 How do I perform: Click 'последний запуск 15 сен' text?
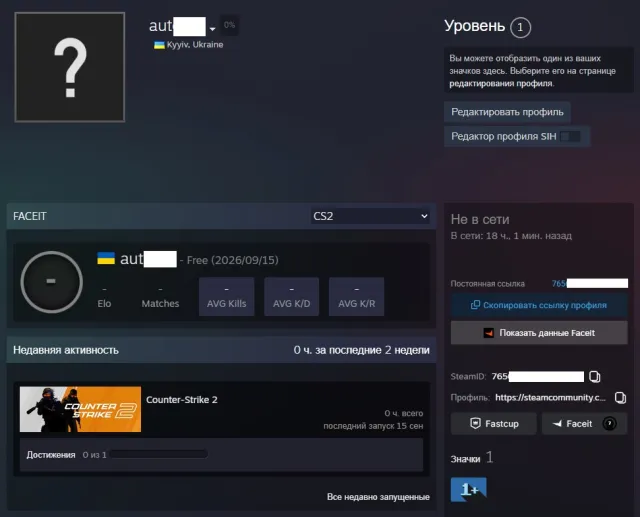click(x=373, y=426)
